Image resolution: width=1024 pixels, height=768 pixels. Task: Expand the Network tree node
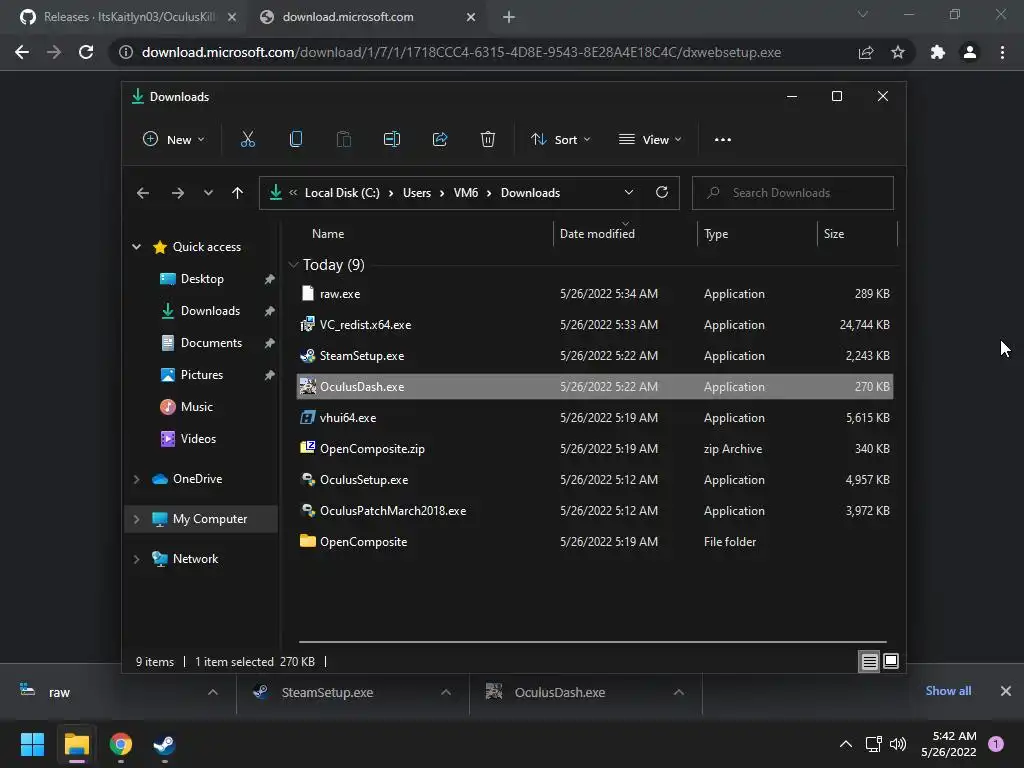(x=136, y=559)
